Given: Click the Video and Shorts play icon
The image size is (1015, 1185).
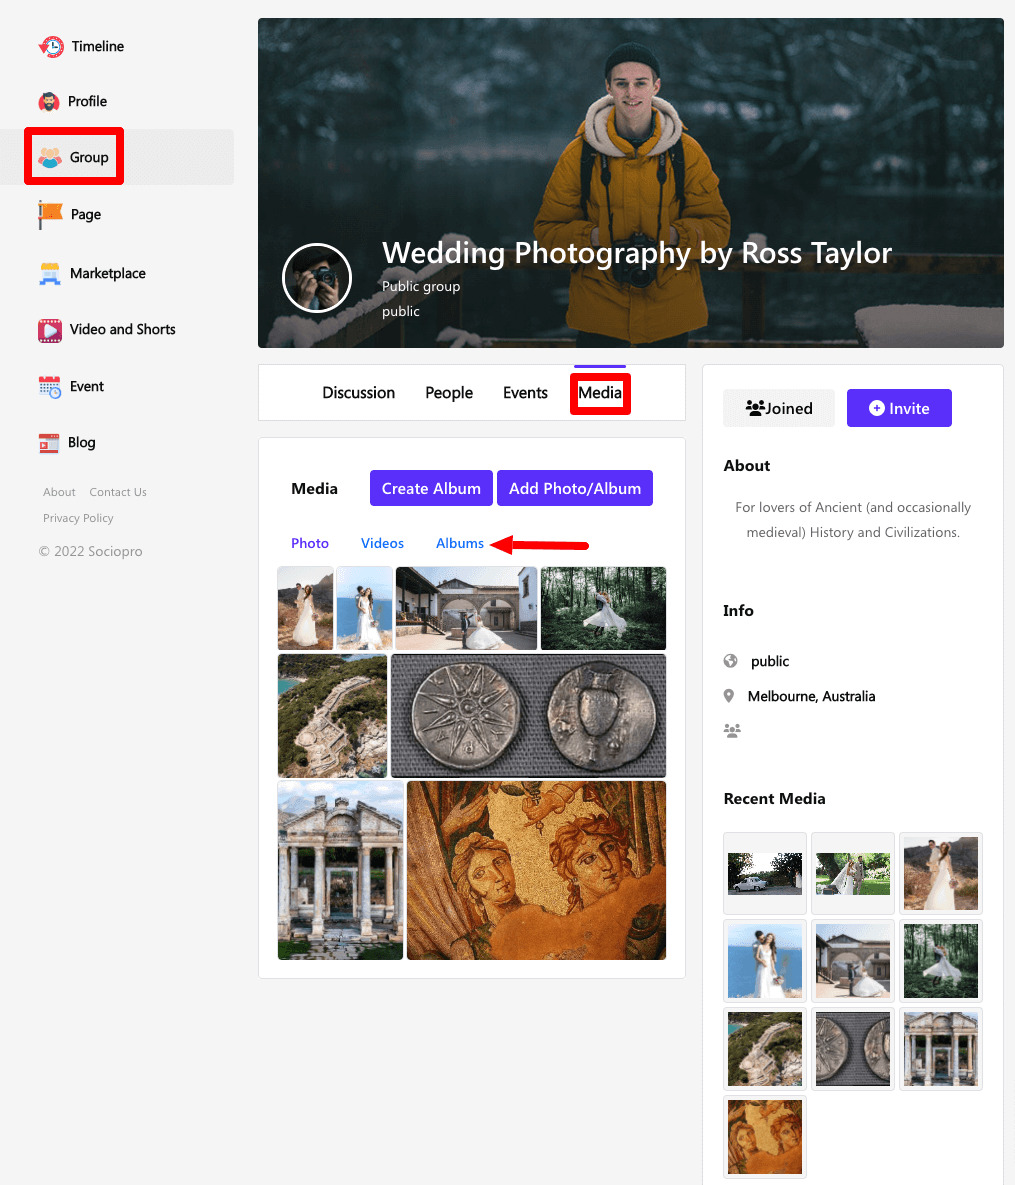Looking at the screenshot, I should click(50, 330).
